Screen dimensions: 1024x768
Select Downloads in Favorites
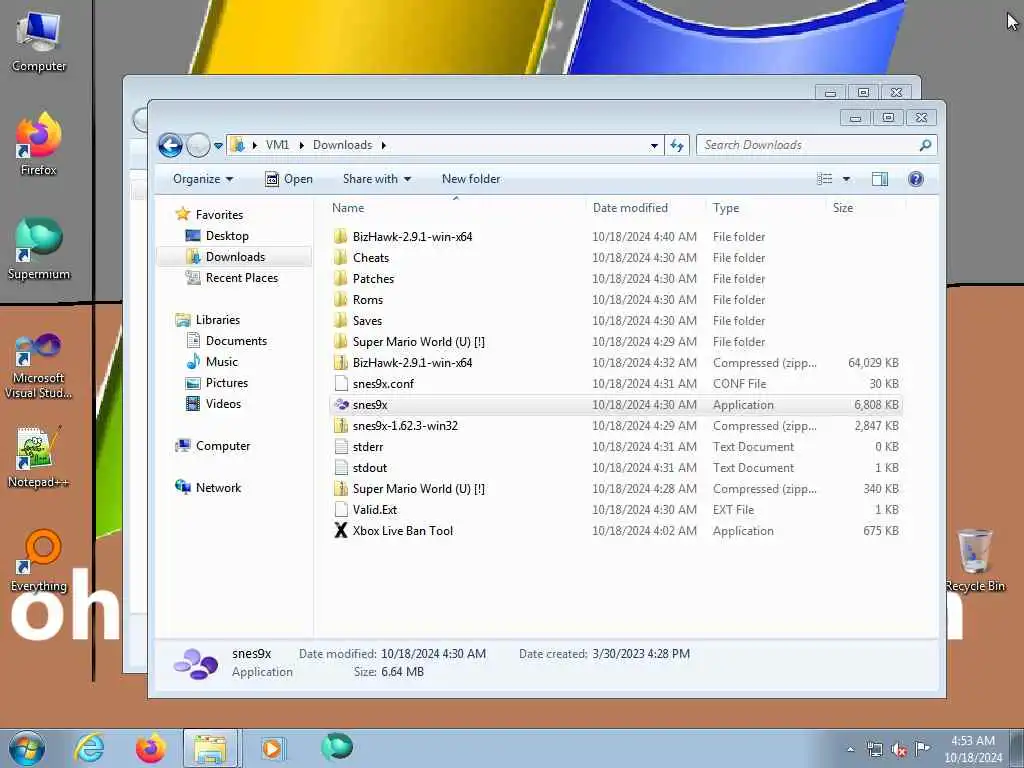(235, 257)
